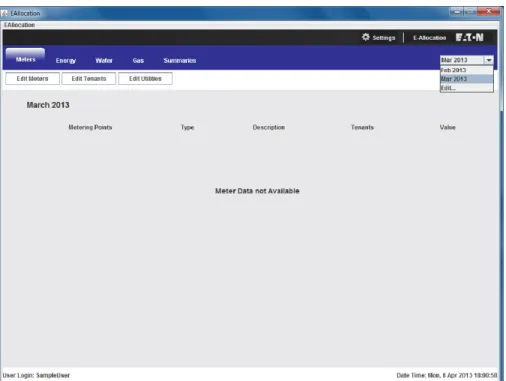Open Settings via the gear icon

click(366, 37)
